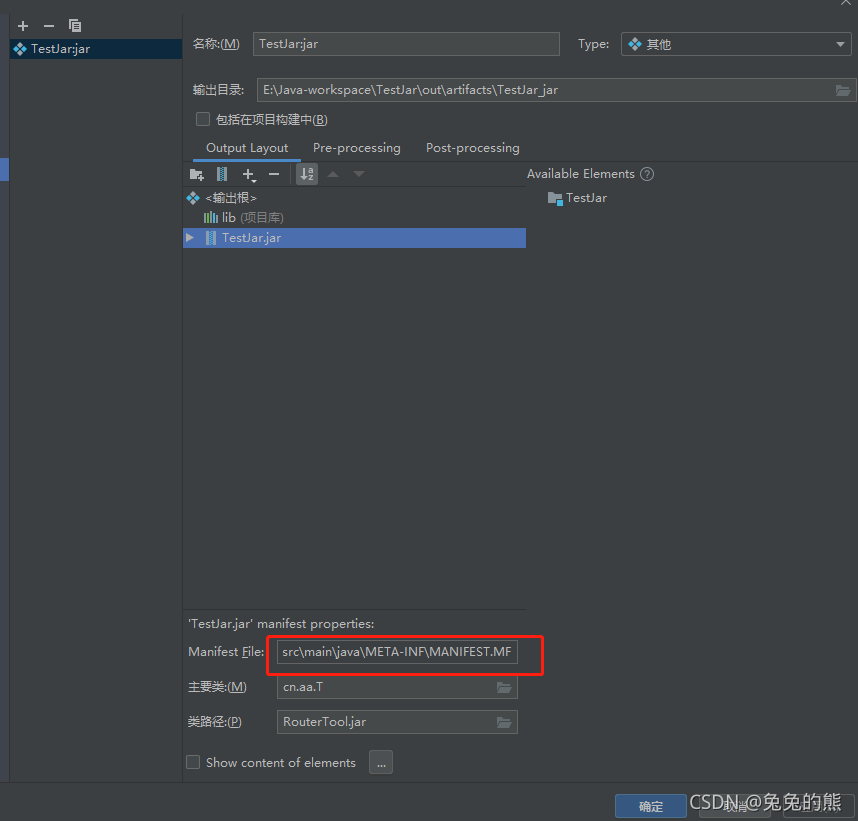Click the Create Archive icon in layout toolbar
This screenshot has width=858, height=821.
(221, 174)
